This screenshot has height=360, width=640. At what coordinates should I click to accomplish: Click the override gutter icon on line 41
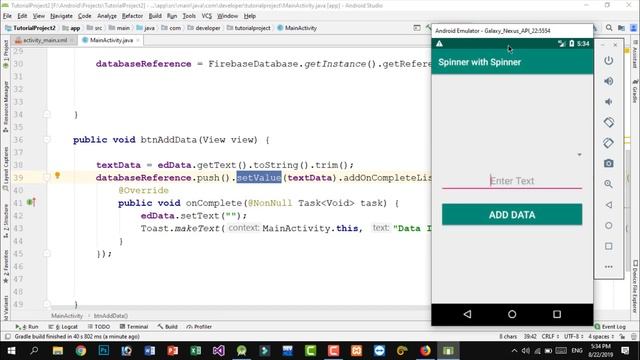click(x=31, y=202)
